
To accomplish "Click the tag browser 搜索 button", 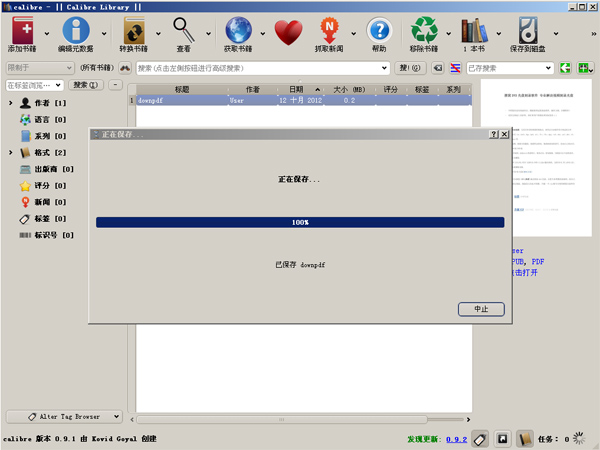I will [86, 85].
